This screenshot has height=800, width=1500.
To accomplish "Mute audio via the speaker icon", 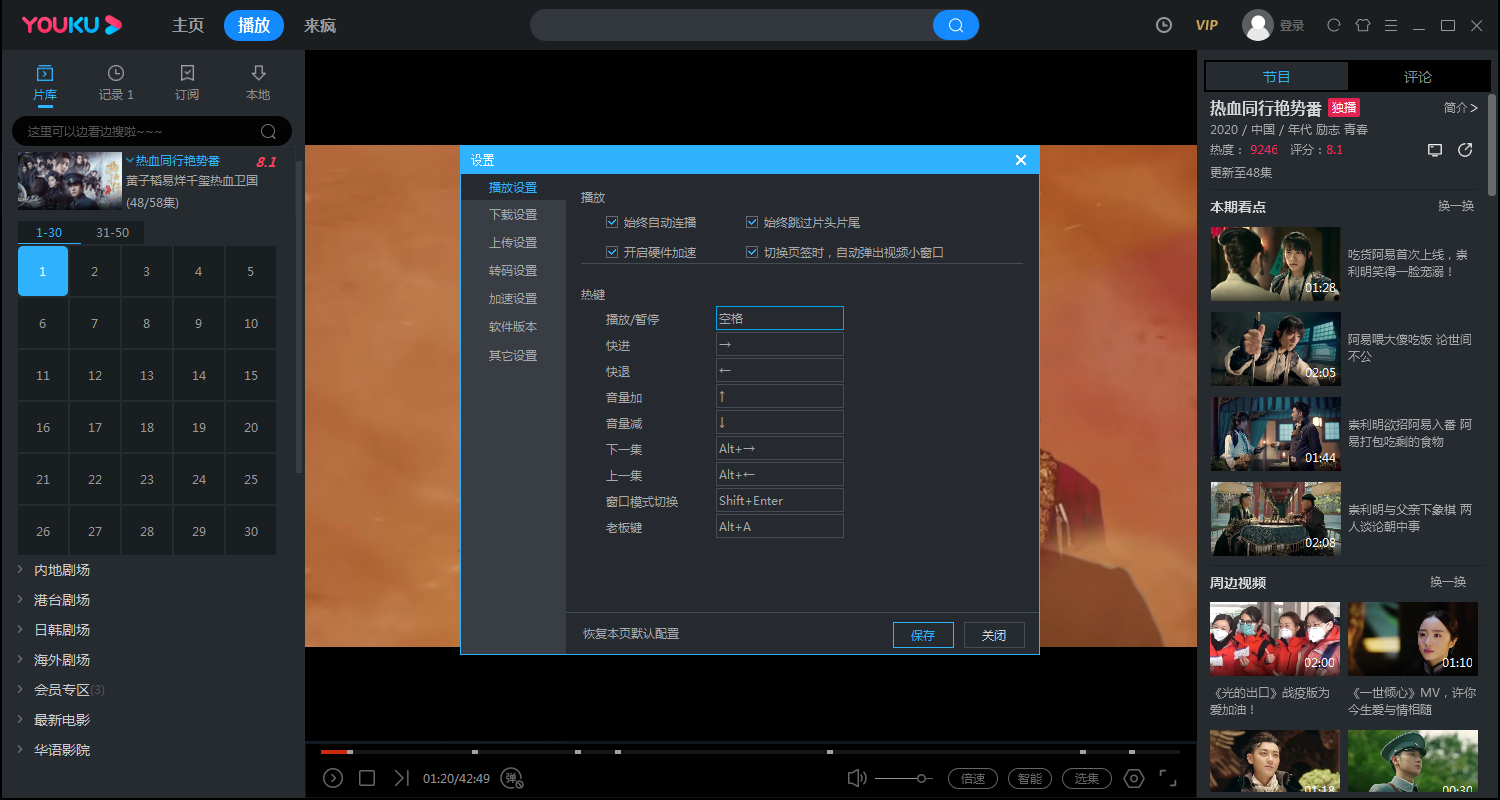I will pyautogui.click(x=856, y=778).
